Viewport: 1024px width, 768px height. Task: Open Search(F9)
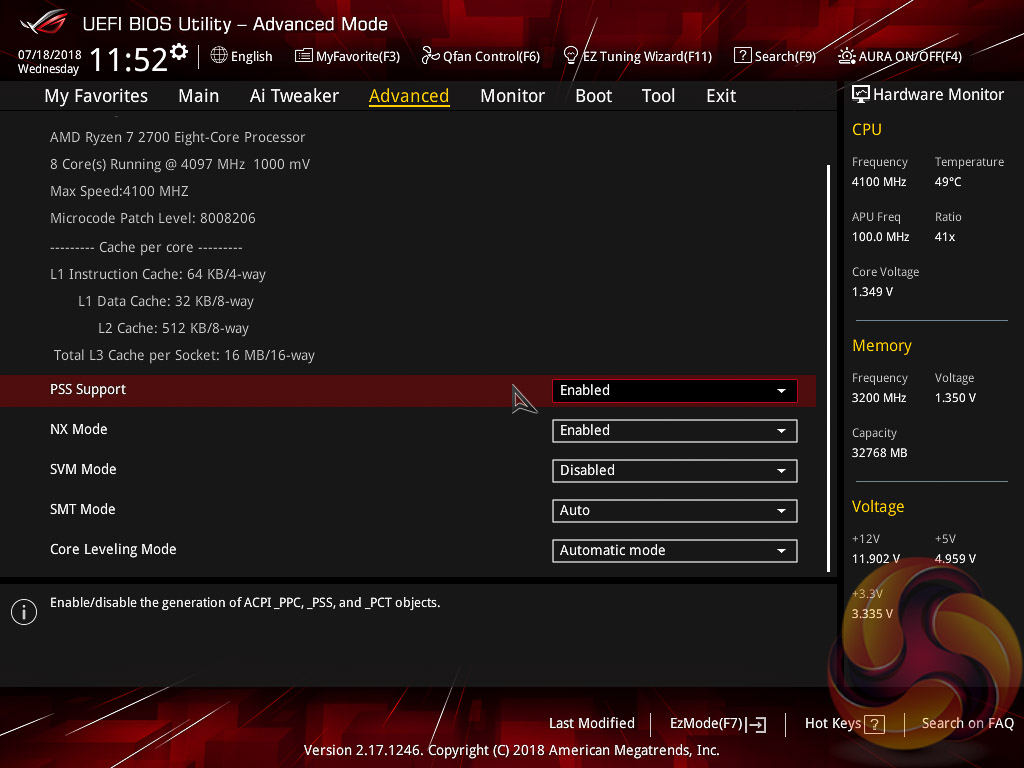pos(786,56)
